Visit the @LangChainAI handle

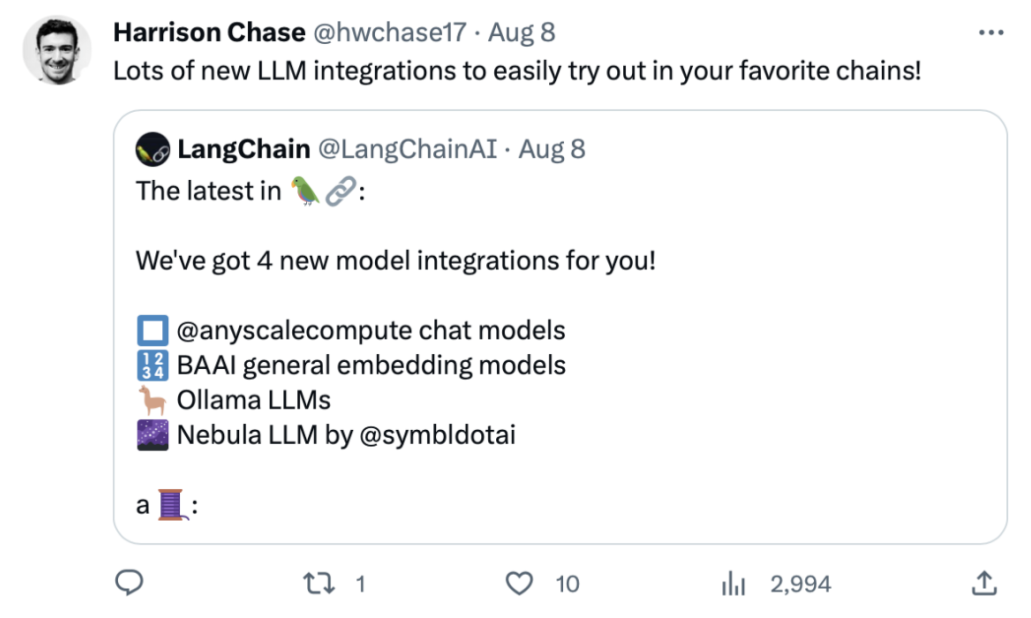click(408, 149)
